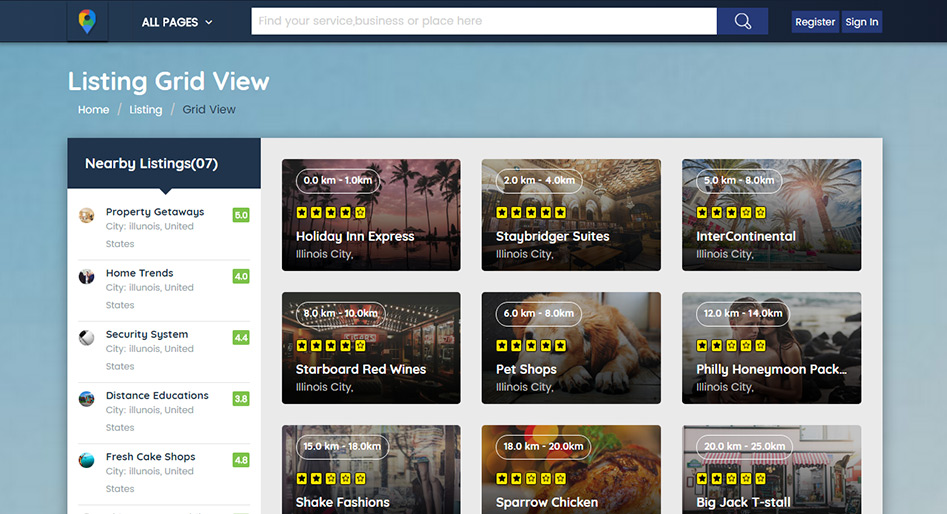
Task: Open the Security System listing
Action: point(147,334)
